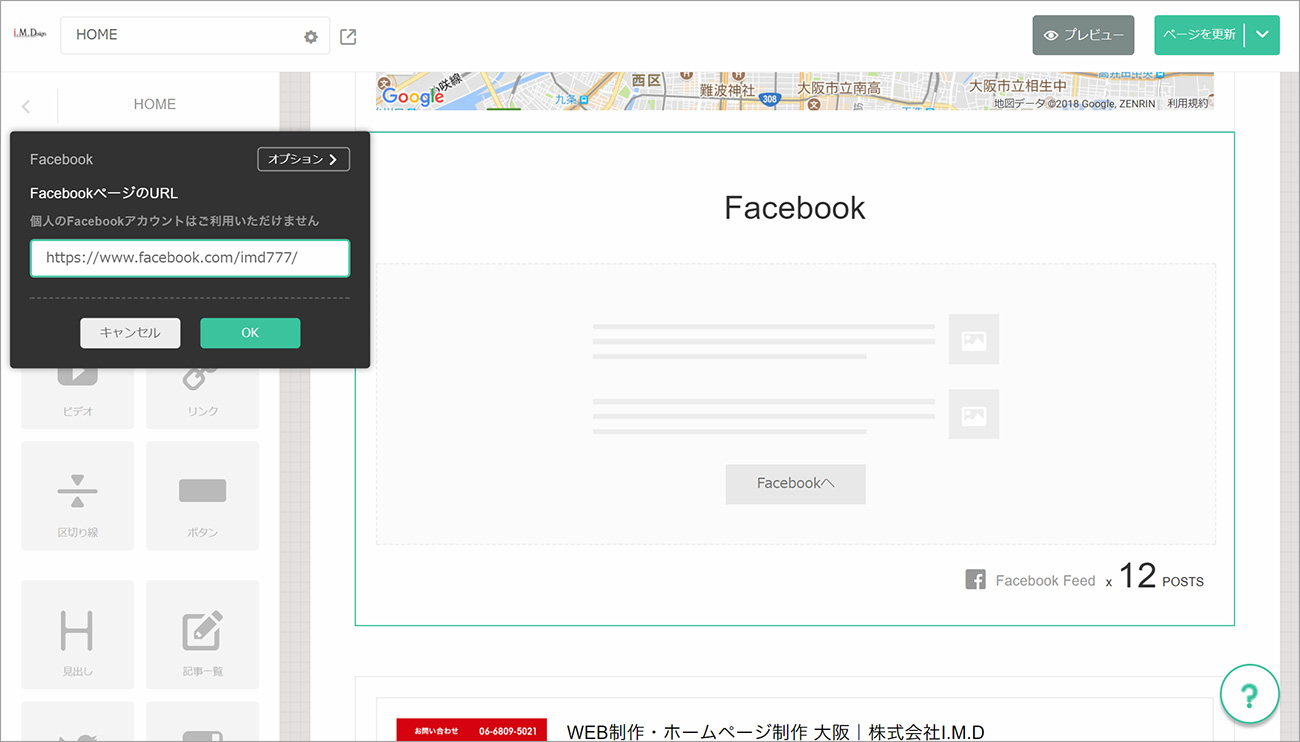This screenshot has height=742, width=1300.
Task: Click the Facebookへ button placeholder
Action: [796, 483]
